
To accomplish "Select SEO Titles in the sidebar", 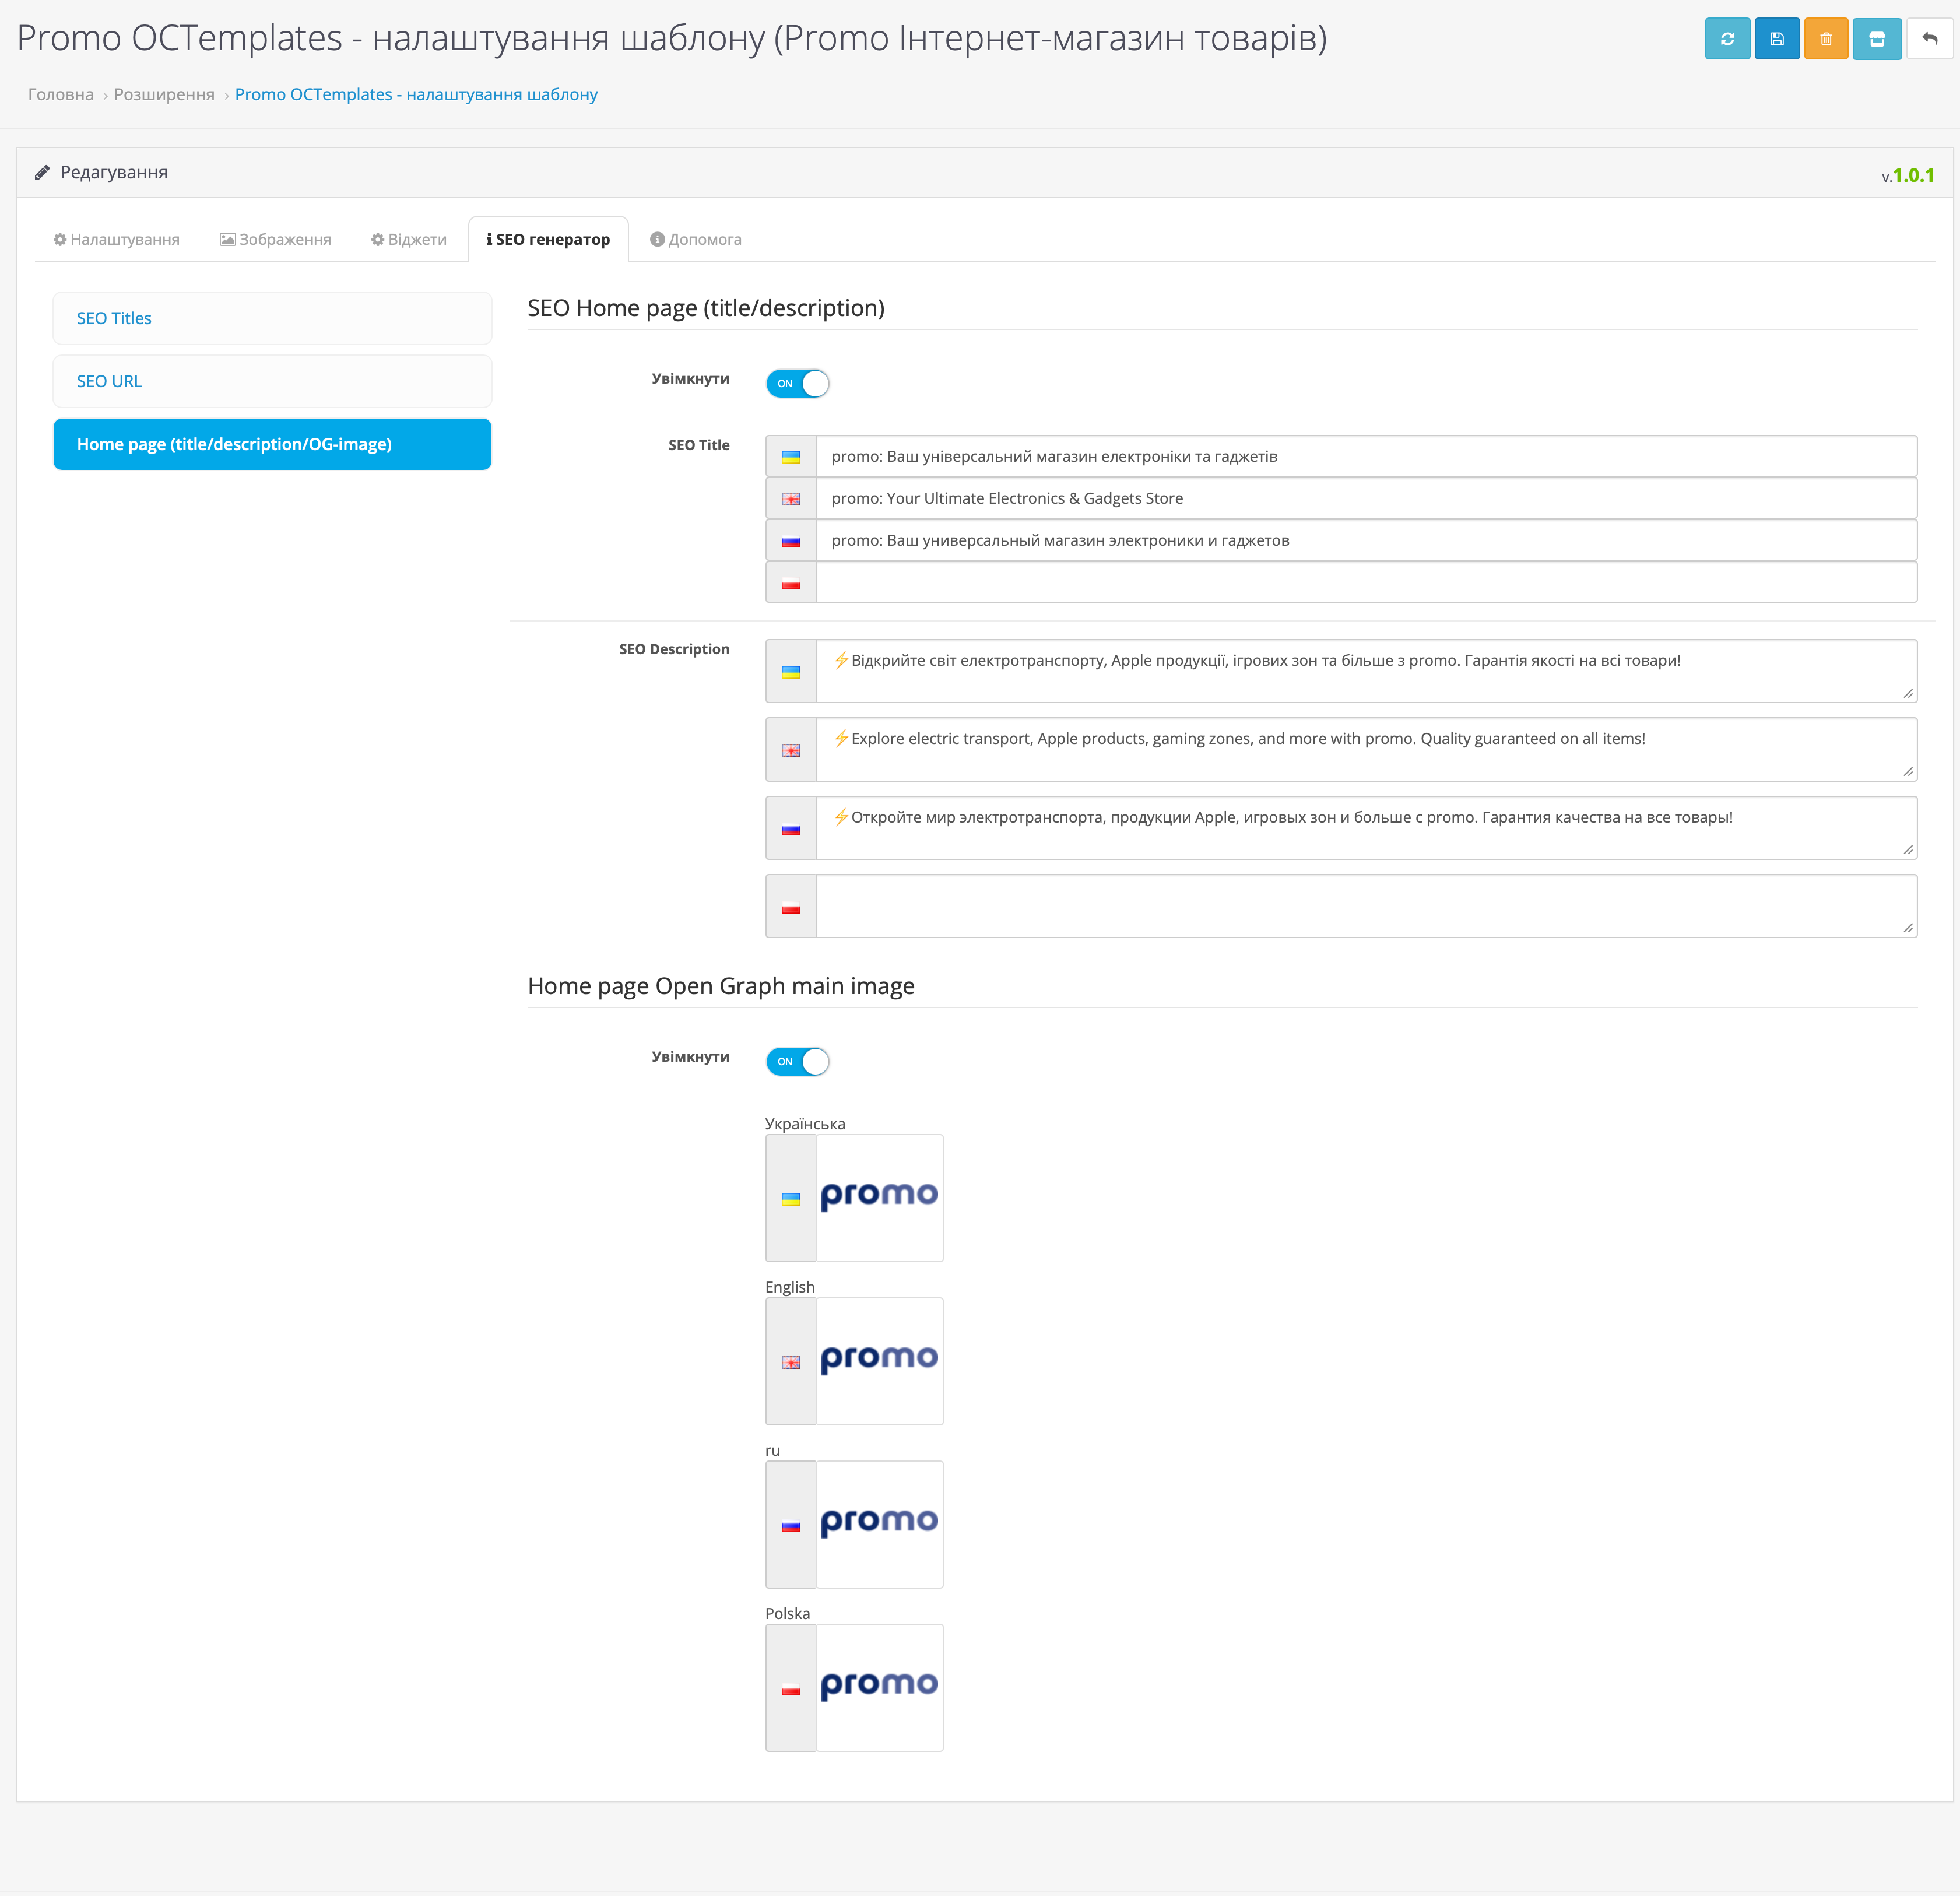I will coord(114,318).
